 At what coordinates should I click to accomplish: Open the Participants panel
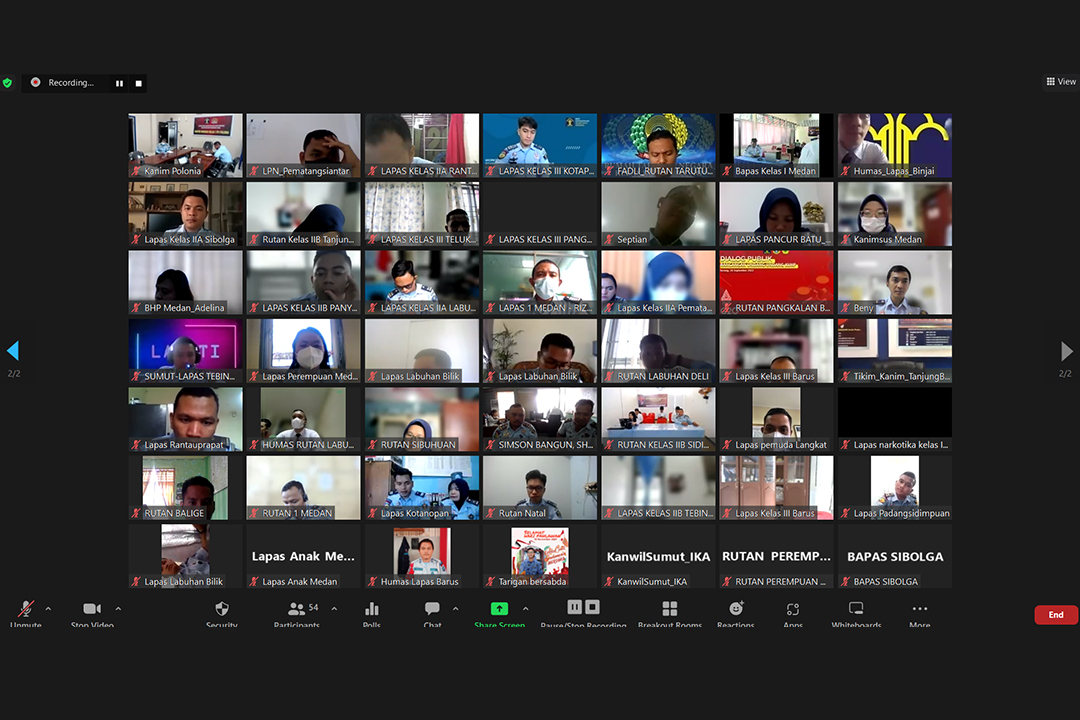click(x=297, y=609)
